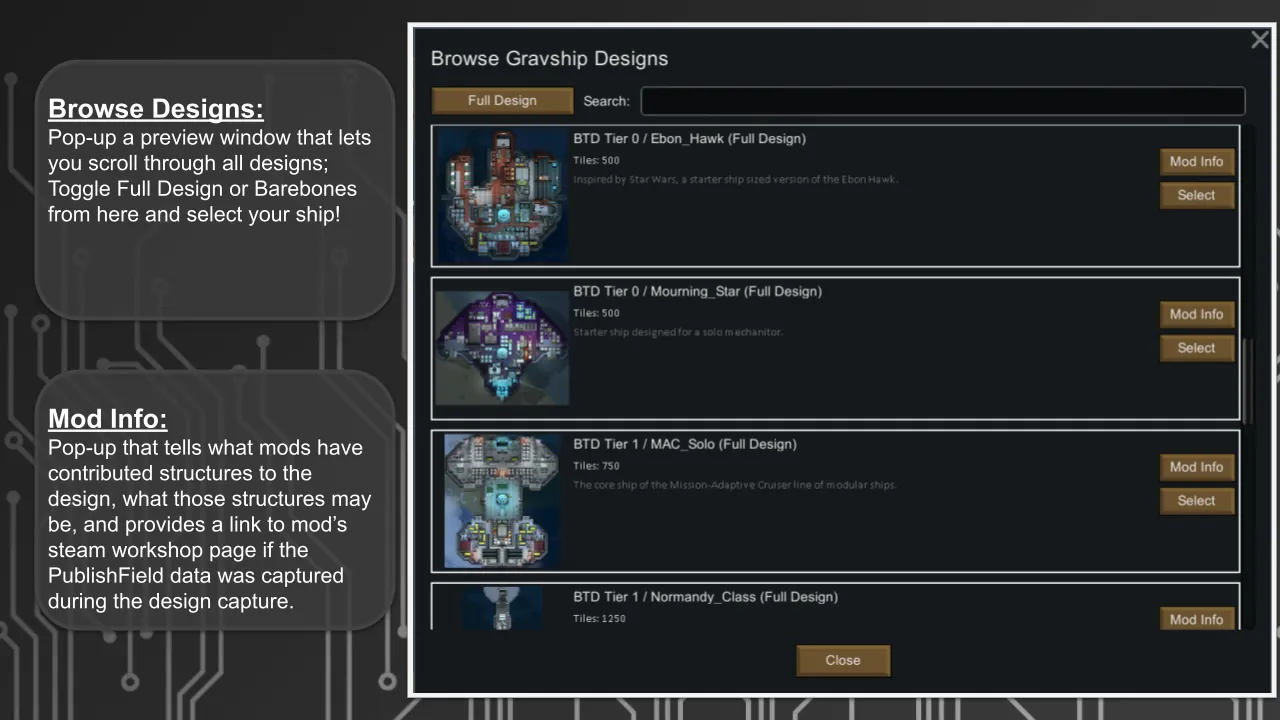Click the BTD Tier 1 / Normandy_Class title
Viewport: 1280px width, 720px height.
pos(705,597)
